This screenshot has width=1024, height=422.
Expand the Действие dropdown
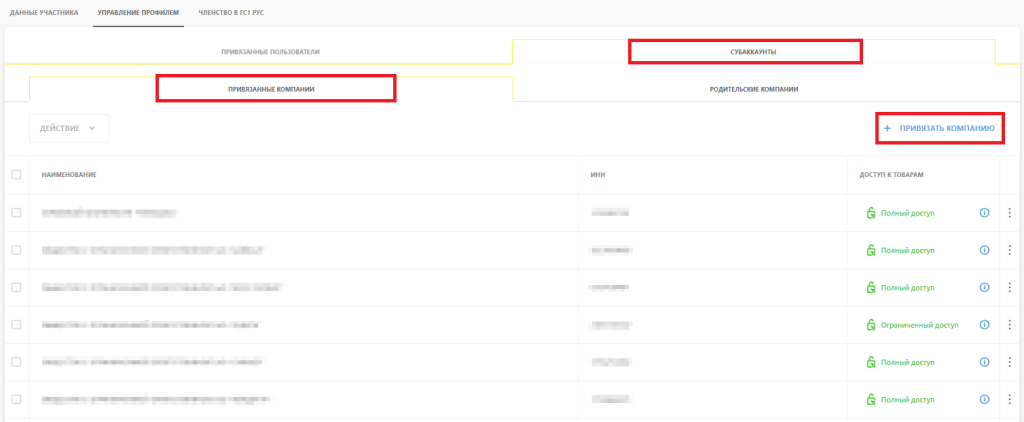69,129
